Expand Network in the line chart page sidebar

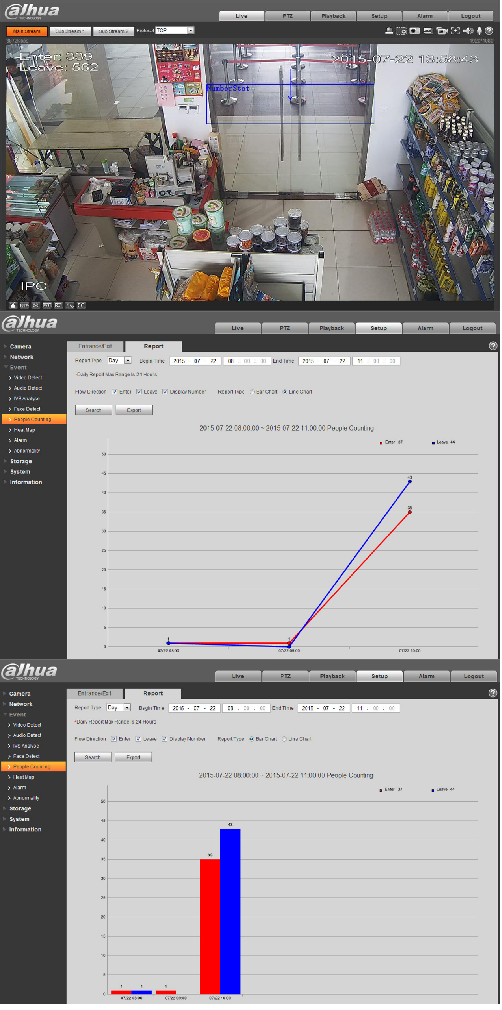(x=21, y=357)
